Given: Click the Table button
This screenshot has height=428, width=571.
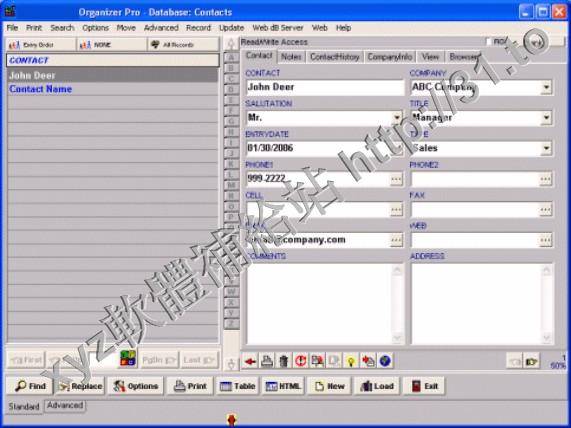Looking at the screenshot, I should (237, 386).
